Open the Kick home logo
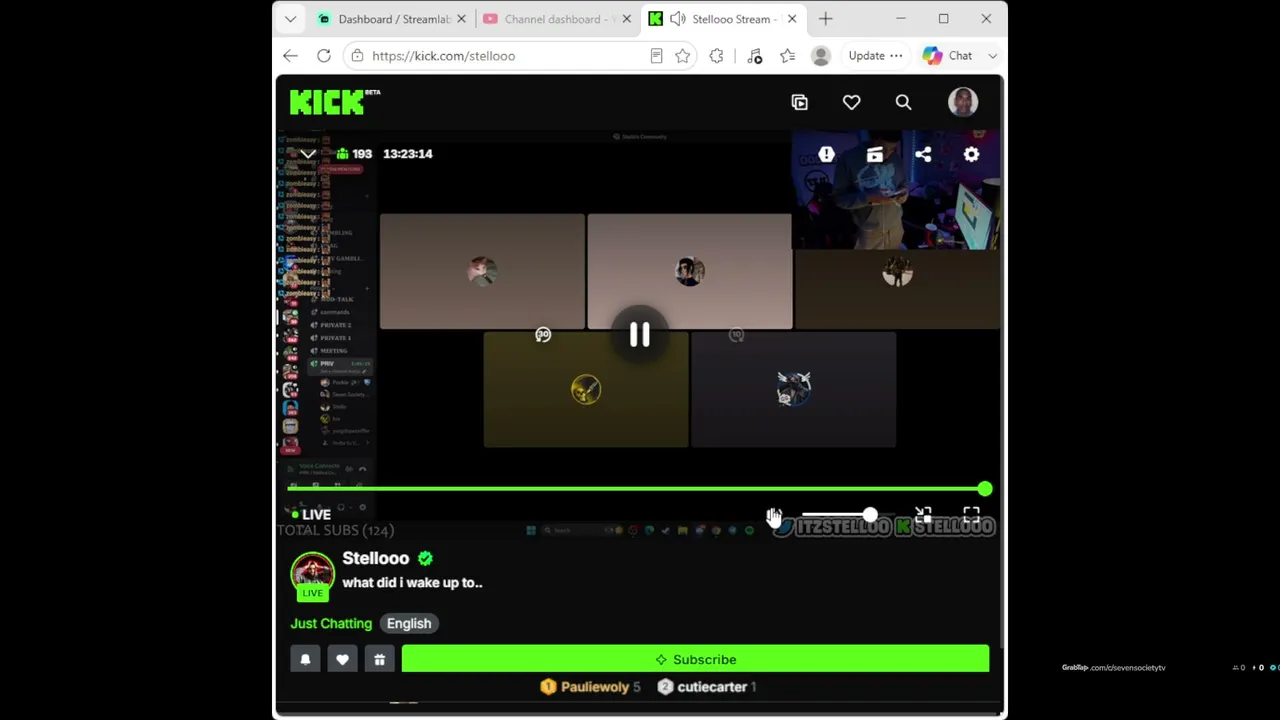 point(335,102)
